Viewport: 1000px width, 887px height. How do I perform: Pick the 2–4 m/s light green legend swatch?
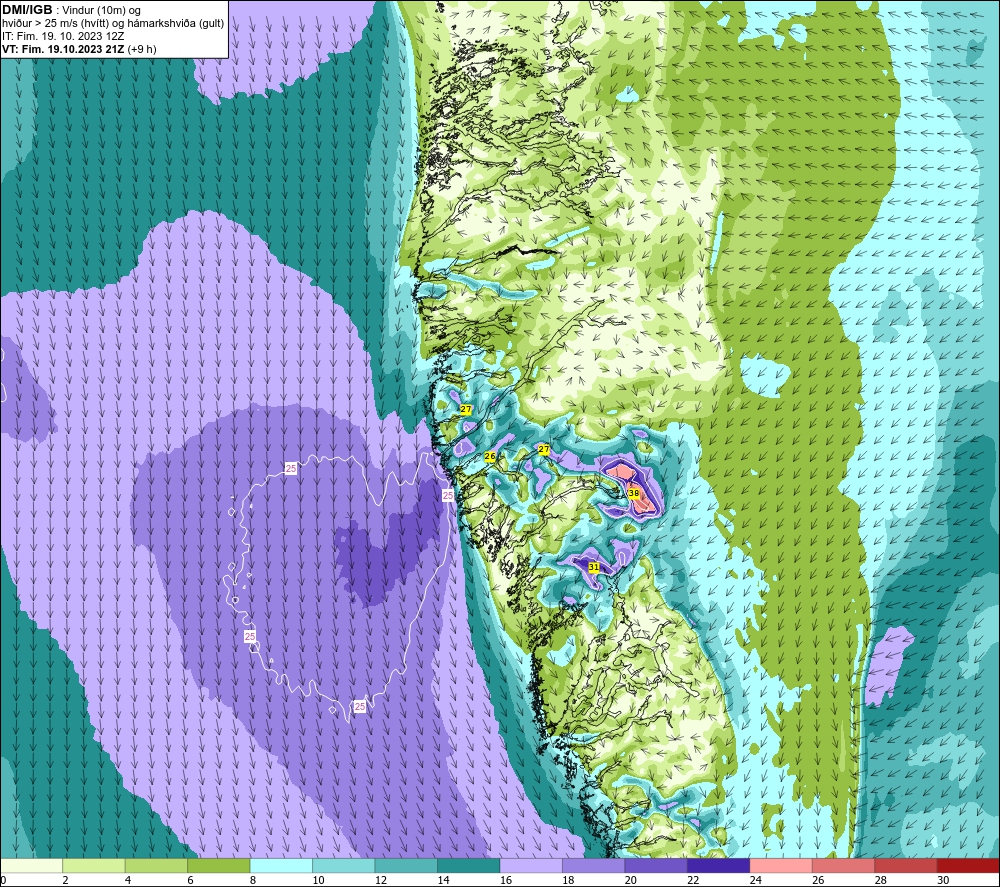[94, 865]
